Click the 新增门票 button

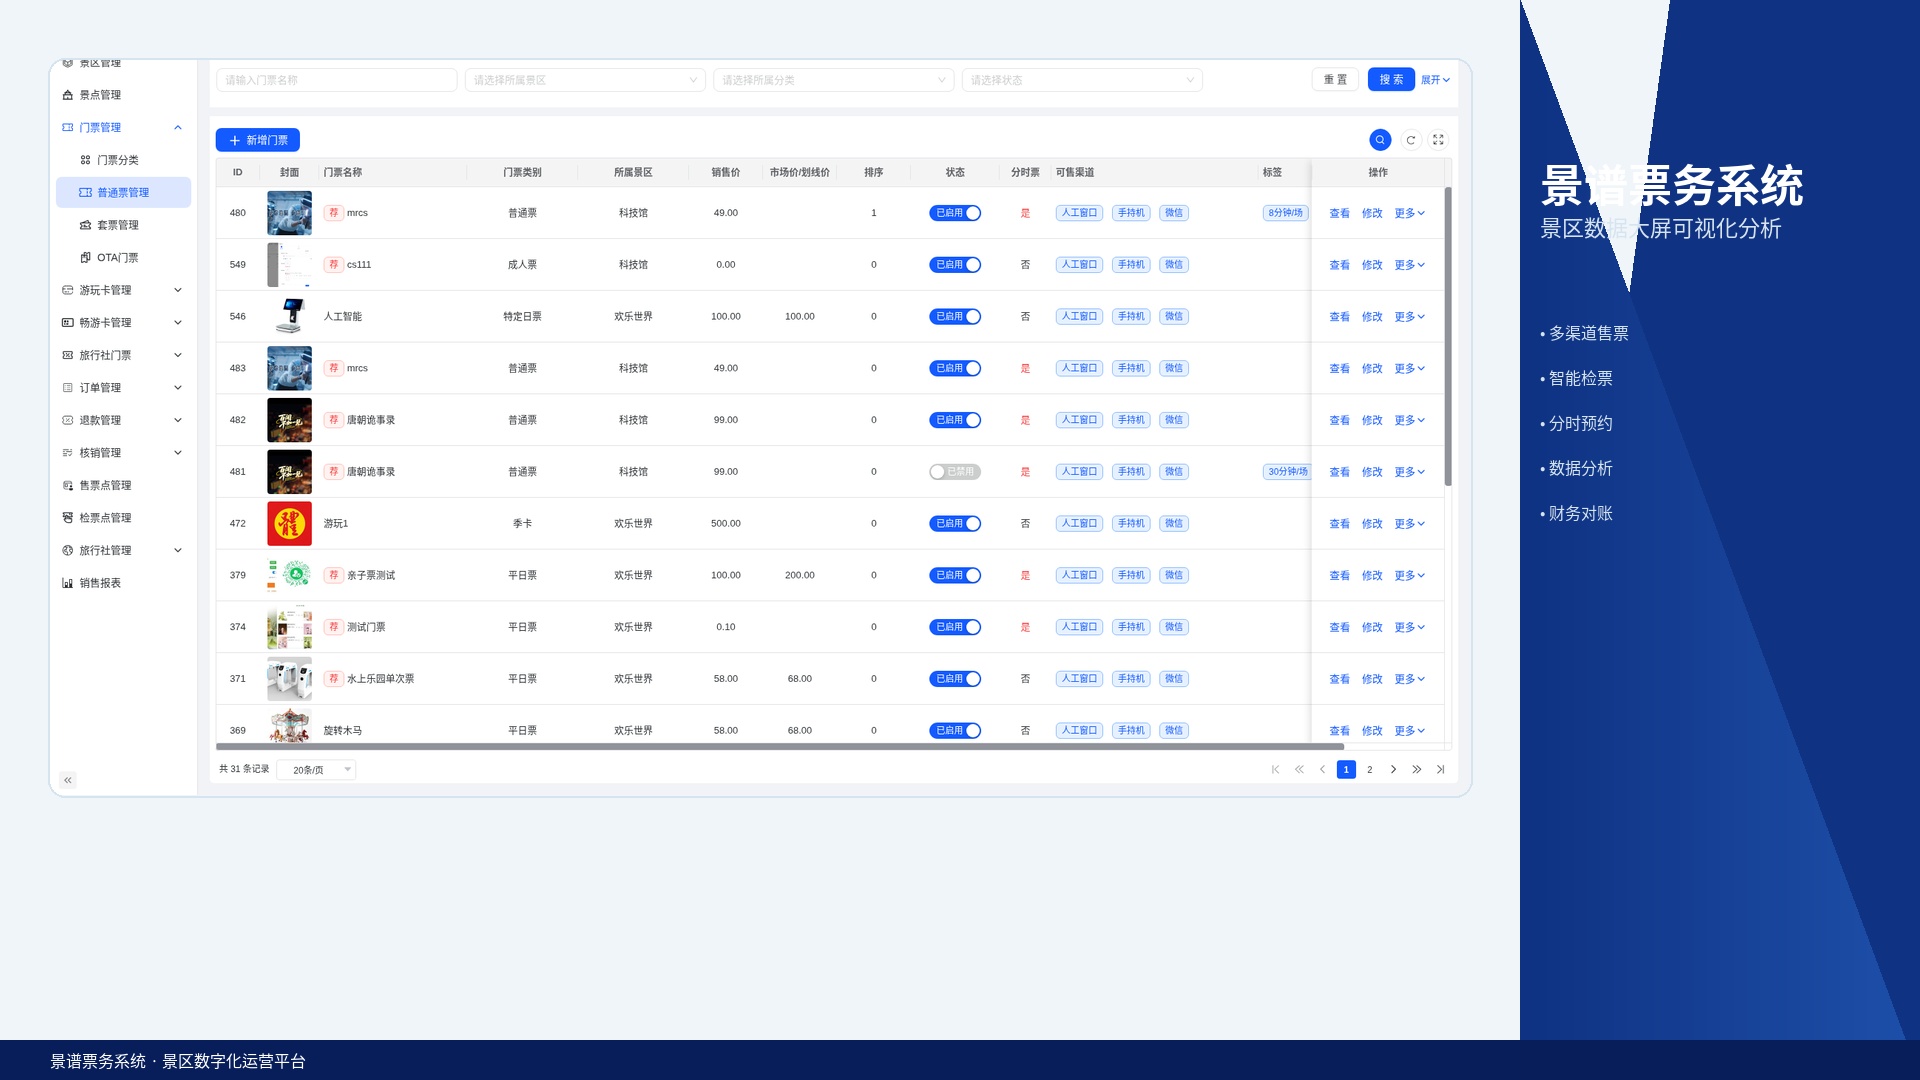(x=258, y=140)
